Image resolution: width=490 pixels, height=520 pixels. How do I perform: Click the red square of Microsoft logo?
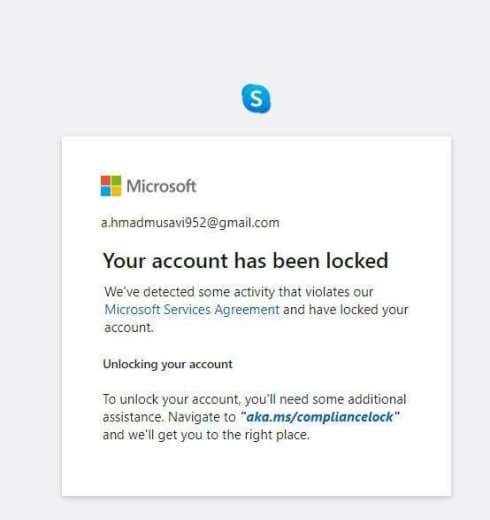point(106,181)
